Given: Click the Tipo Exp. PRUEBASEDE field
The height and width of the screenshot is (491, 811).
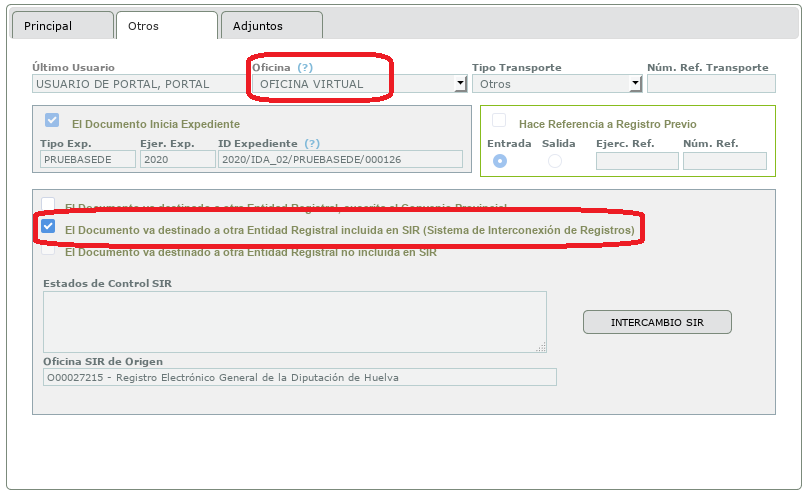Looking at the screenshot, I should (87, 159).
